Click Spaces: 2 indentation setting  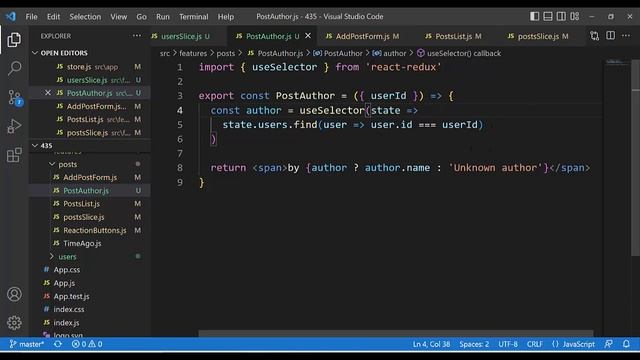[x=474, y=344]
